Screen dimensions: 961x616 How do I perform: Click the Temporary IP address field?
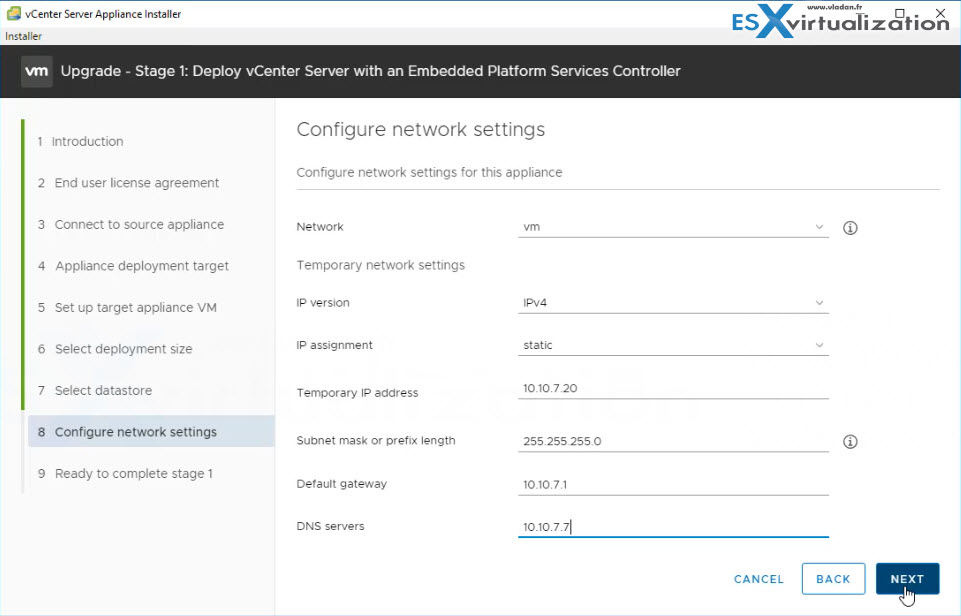[x=673, y=388]
